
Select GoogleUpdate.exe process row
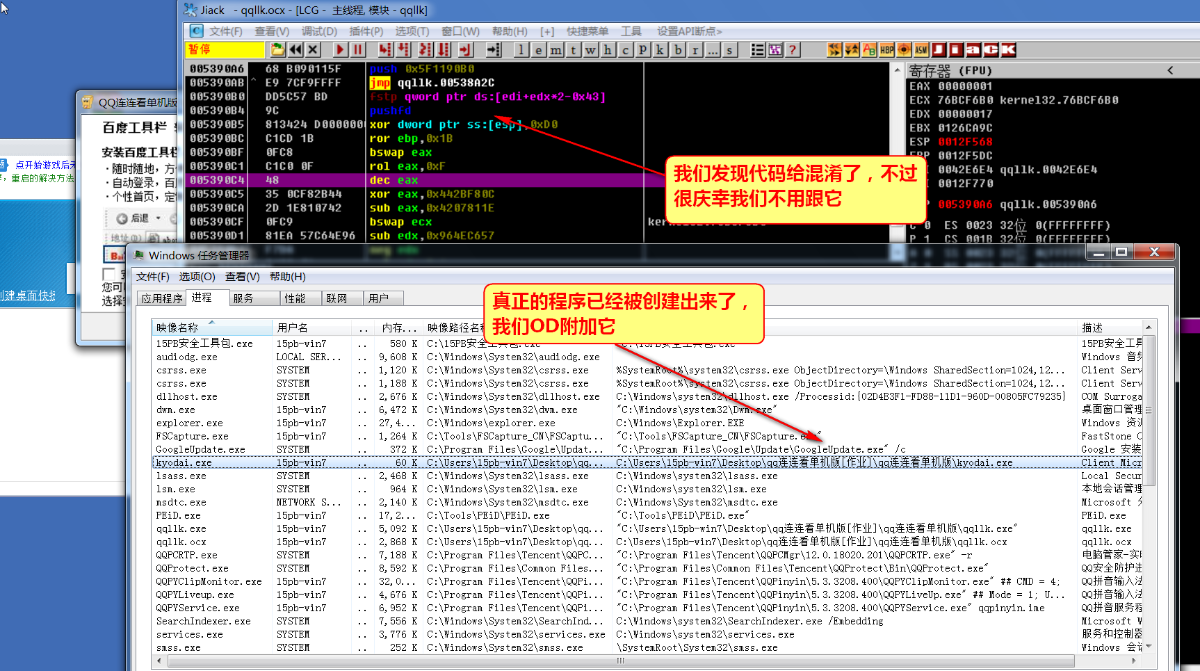click(x=647, y=450)
